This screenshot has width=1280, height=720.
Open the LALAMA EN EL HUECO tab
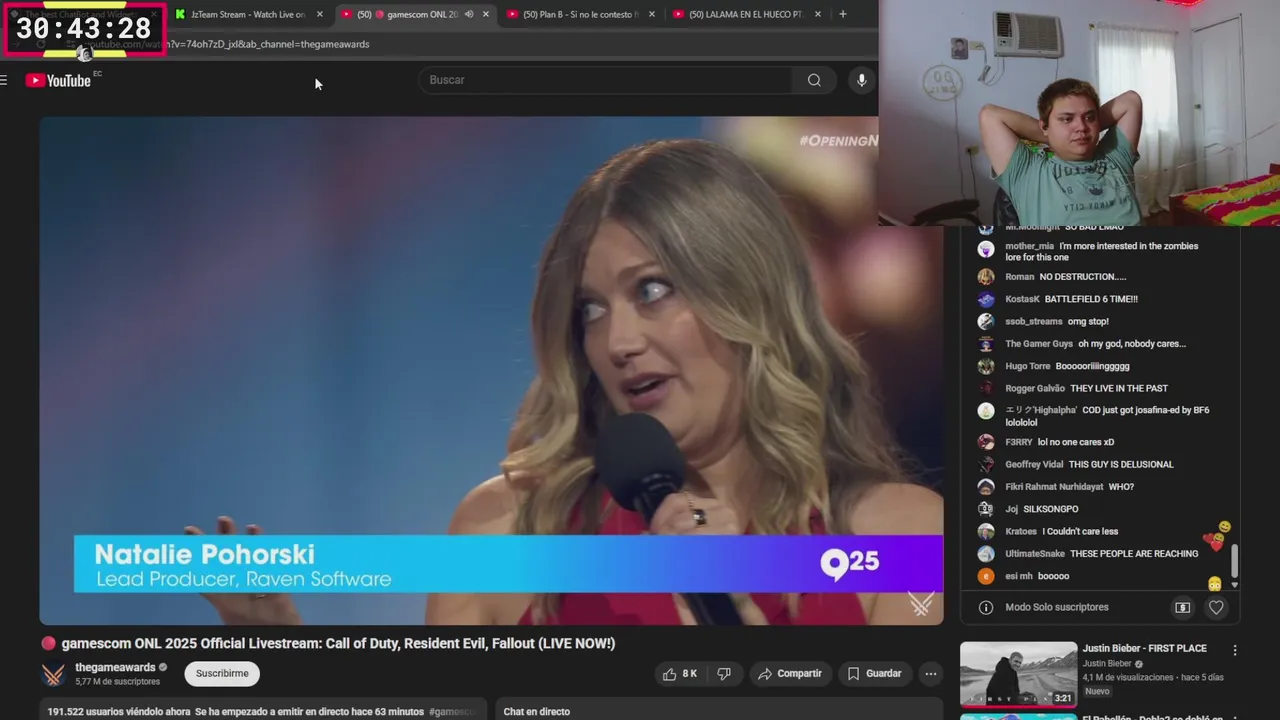[746, 14]
